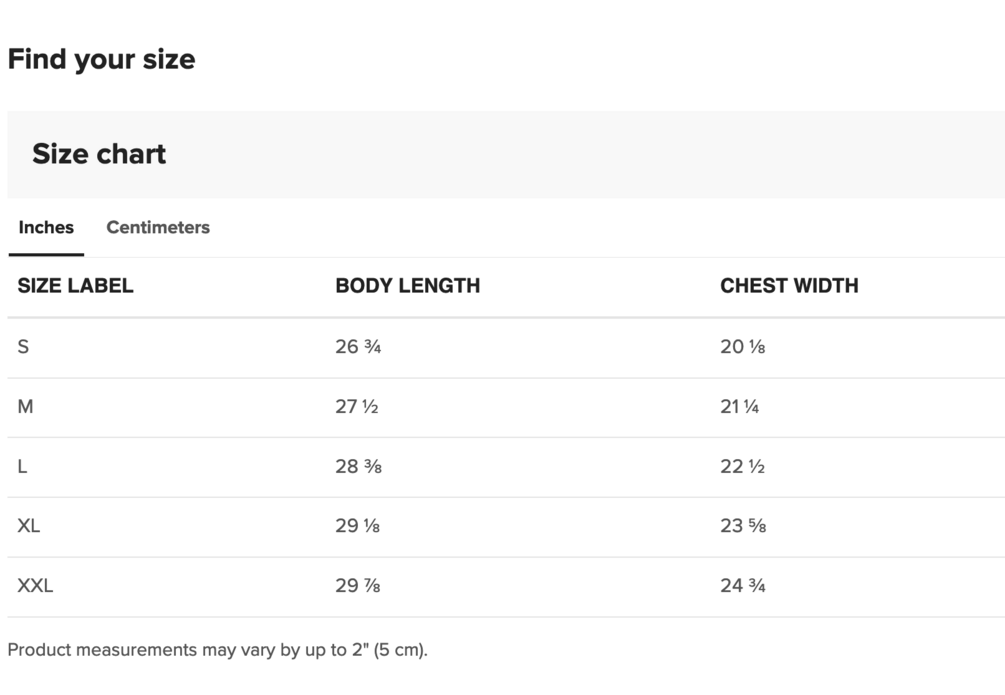Click the Size chart heading
Screen dimensions: 1005x695
[99, 154]
